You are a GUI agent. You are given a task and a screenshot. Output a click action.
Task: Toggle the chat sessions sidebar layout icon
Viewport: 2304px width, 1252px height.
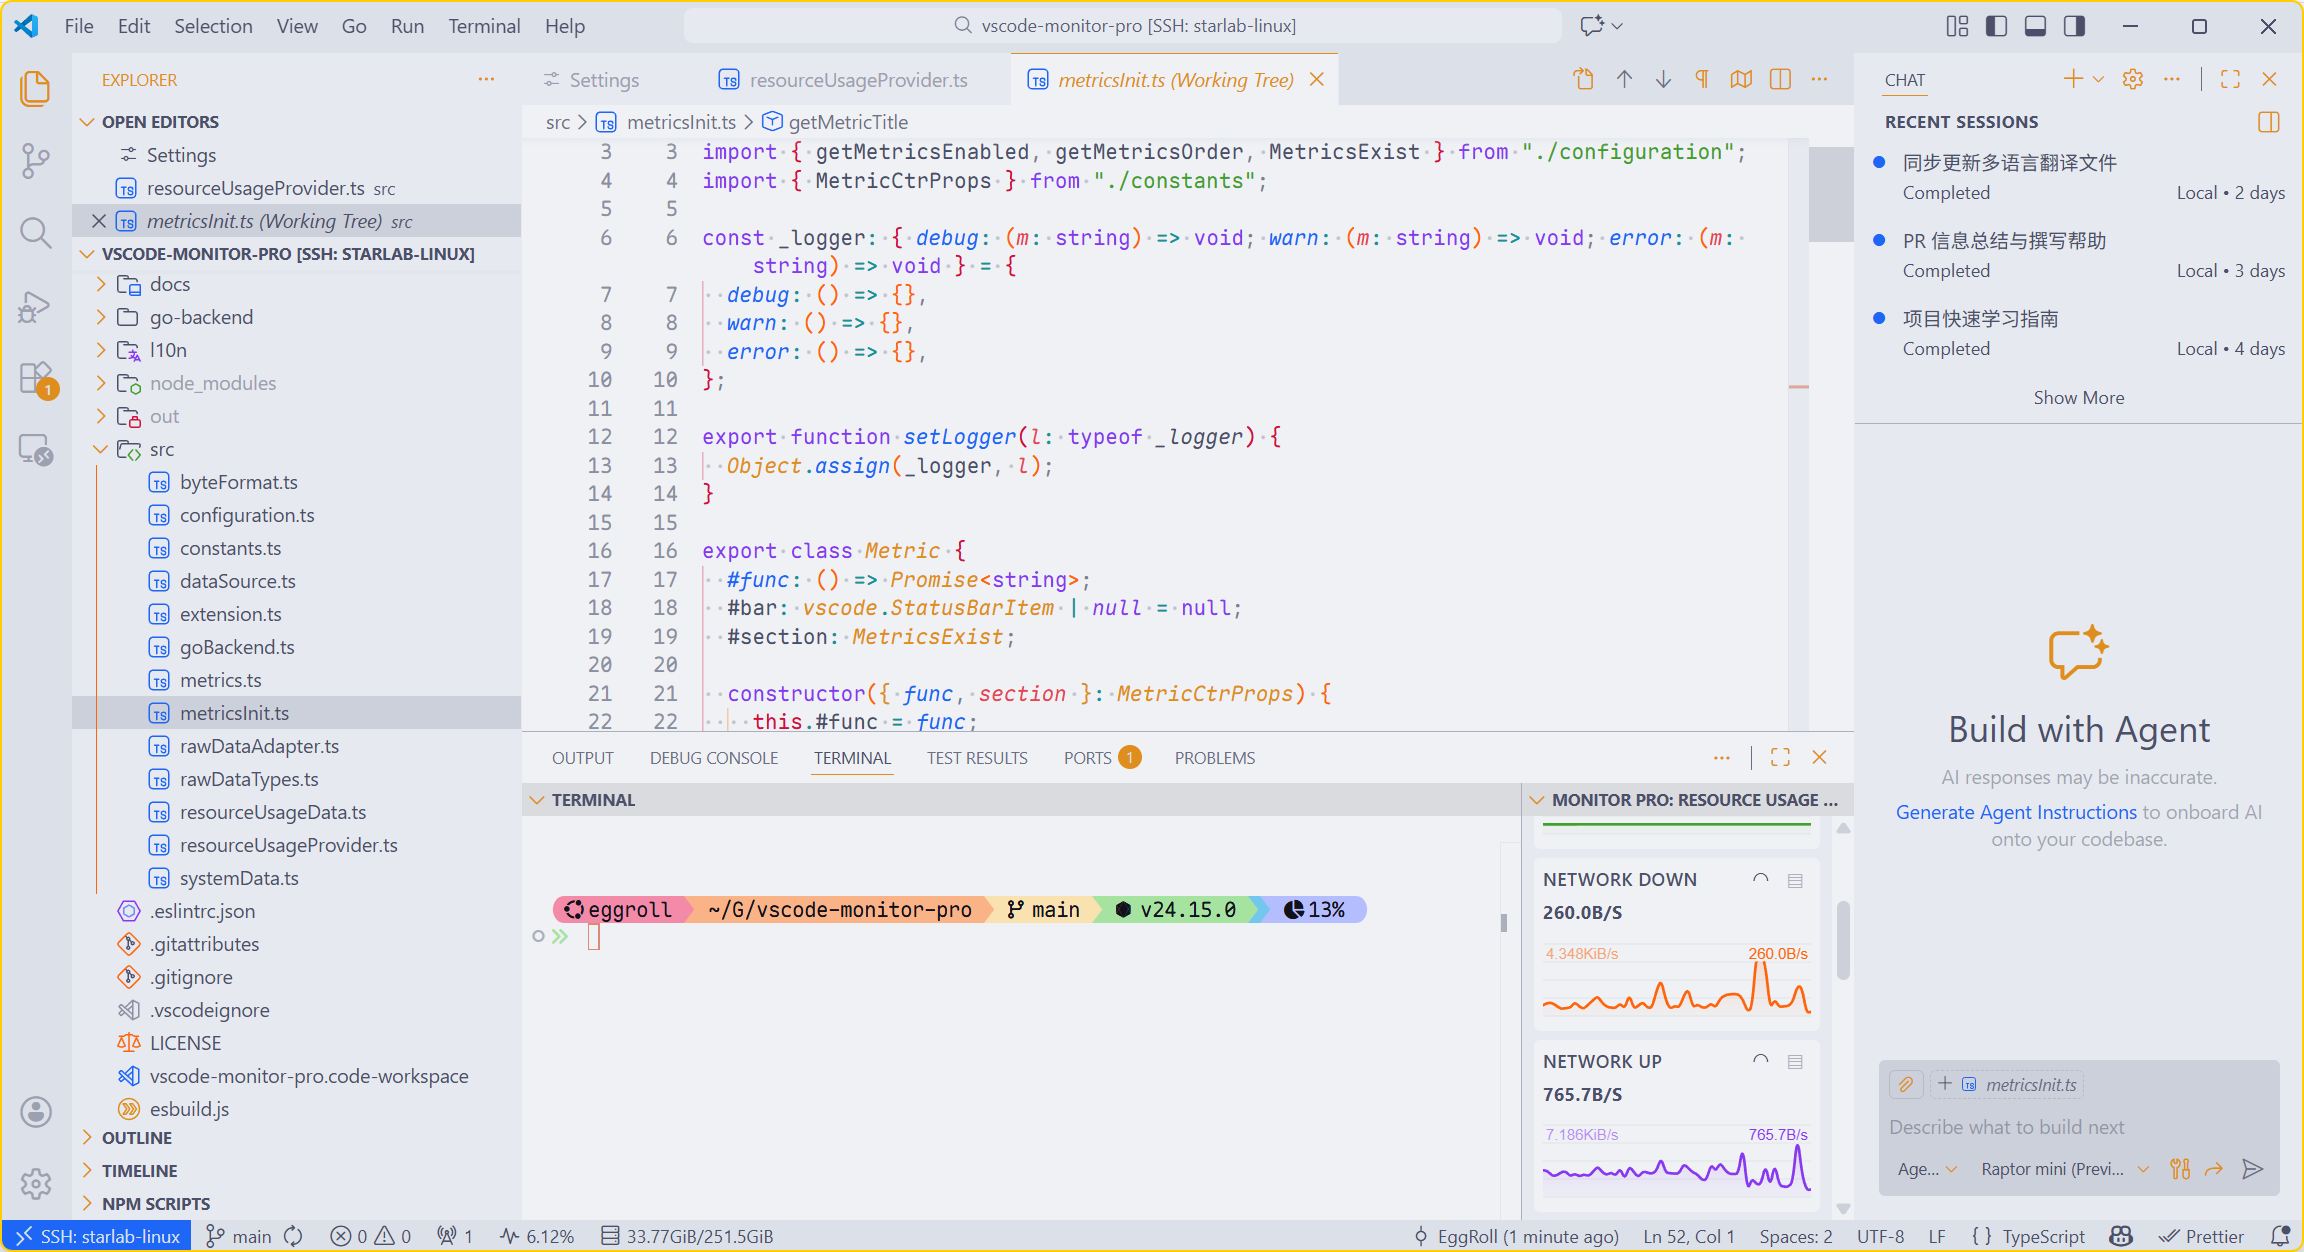(x=2269, y=122)
